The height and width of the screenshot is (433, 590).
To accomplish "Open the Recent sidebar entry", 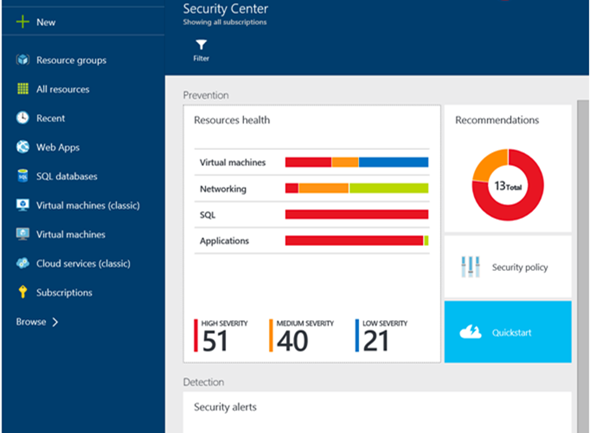I will [50, 118].
